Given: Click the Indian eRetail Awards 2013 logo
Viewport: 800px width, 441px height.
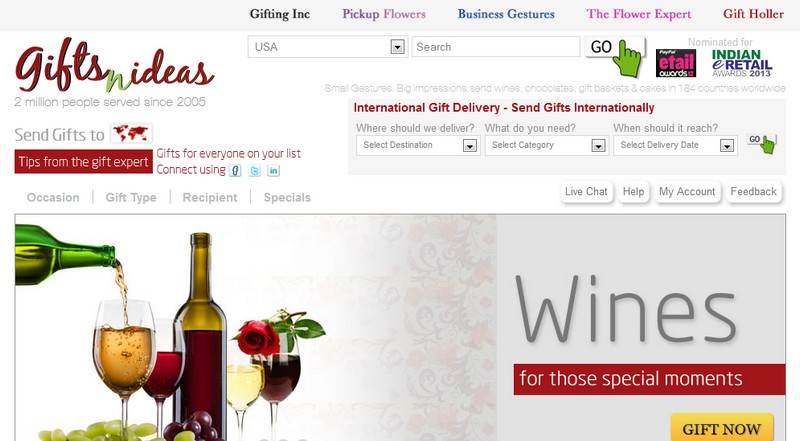Looking at the screenshot, I should coord(741,63).
